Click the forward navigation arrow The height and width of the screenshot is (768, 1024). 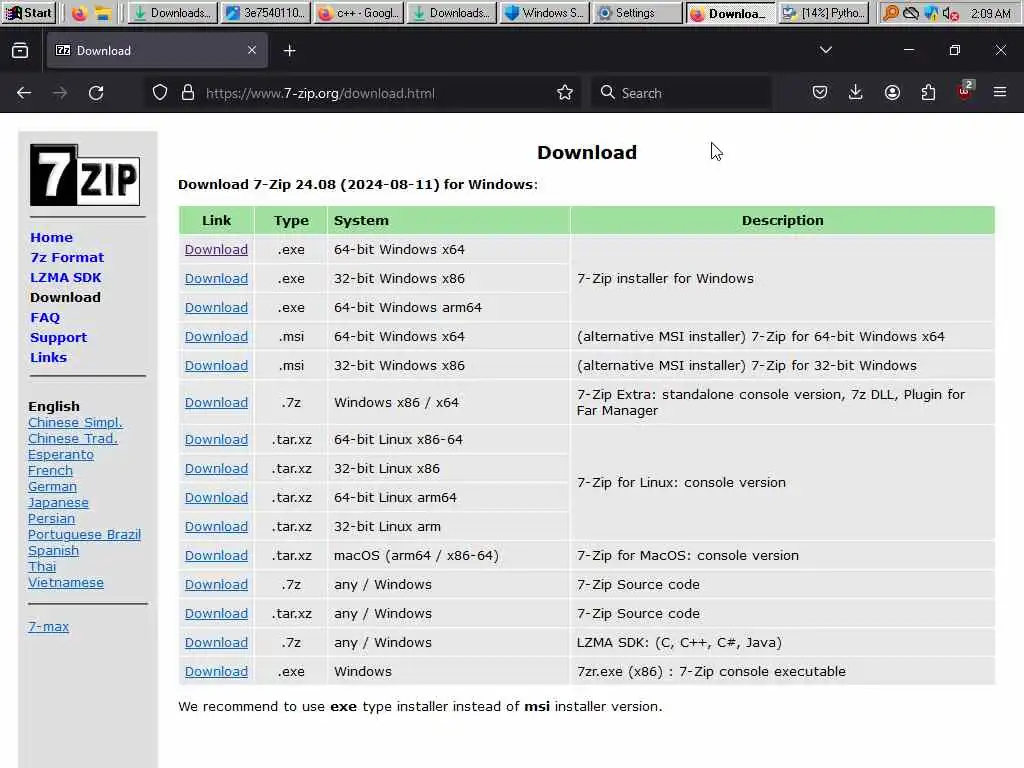[60, 93]
